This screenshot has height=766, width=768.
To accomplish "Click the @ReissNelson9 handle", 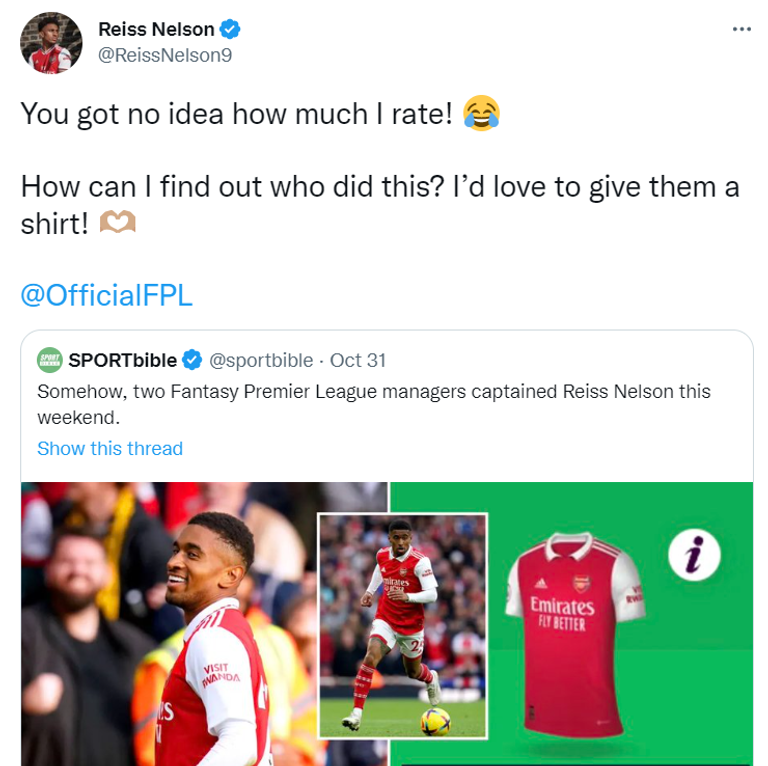I will (x=165, y=56).
